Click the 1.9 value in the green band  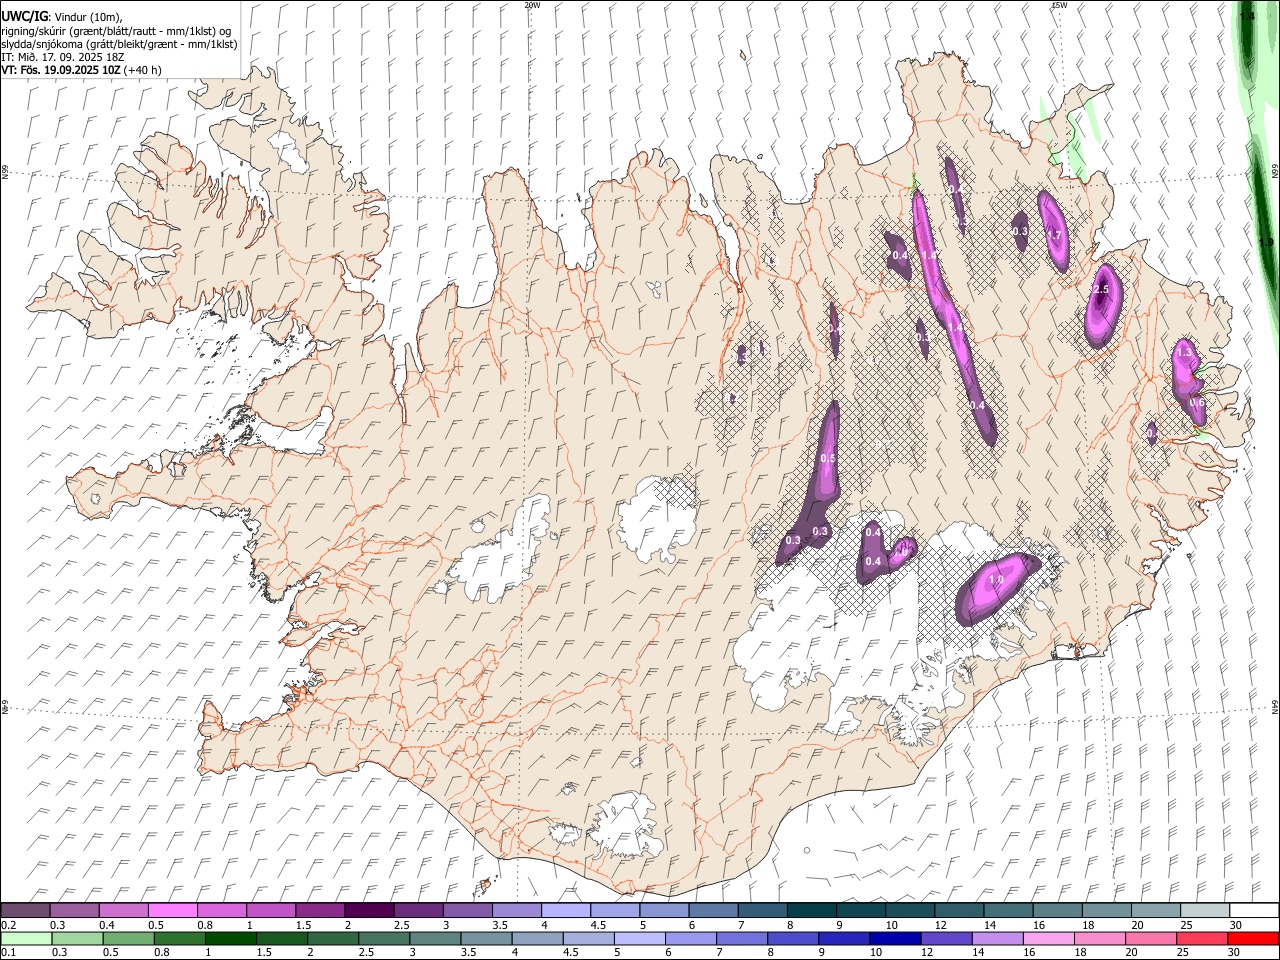[x=1266, y=242]
